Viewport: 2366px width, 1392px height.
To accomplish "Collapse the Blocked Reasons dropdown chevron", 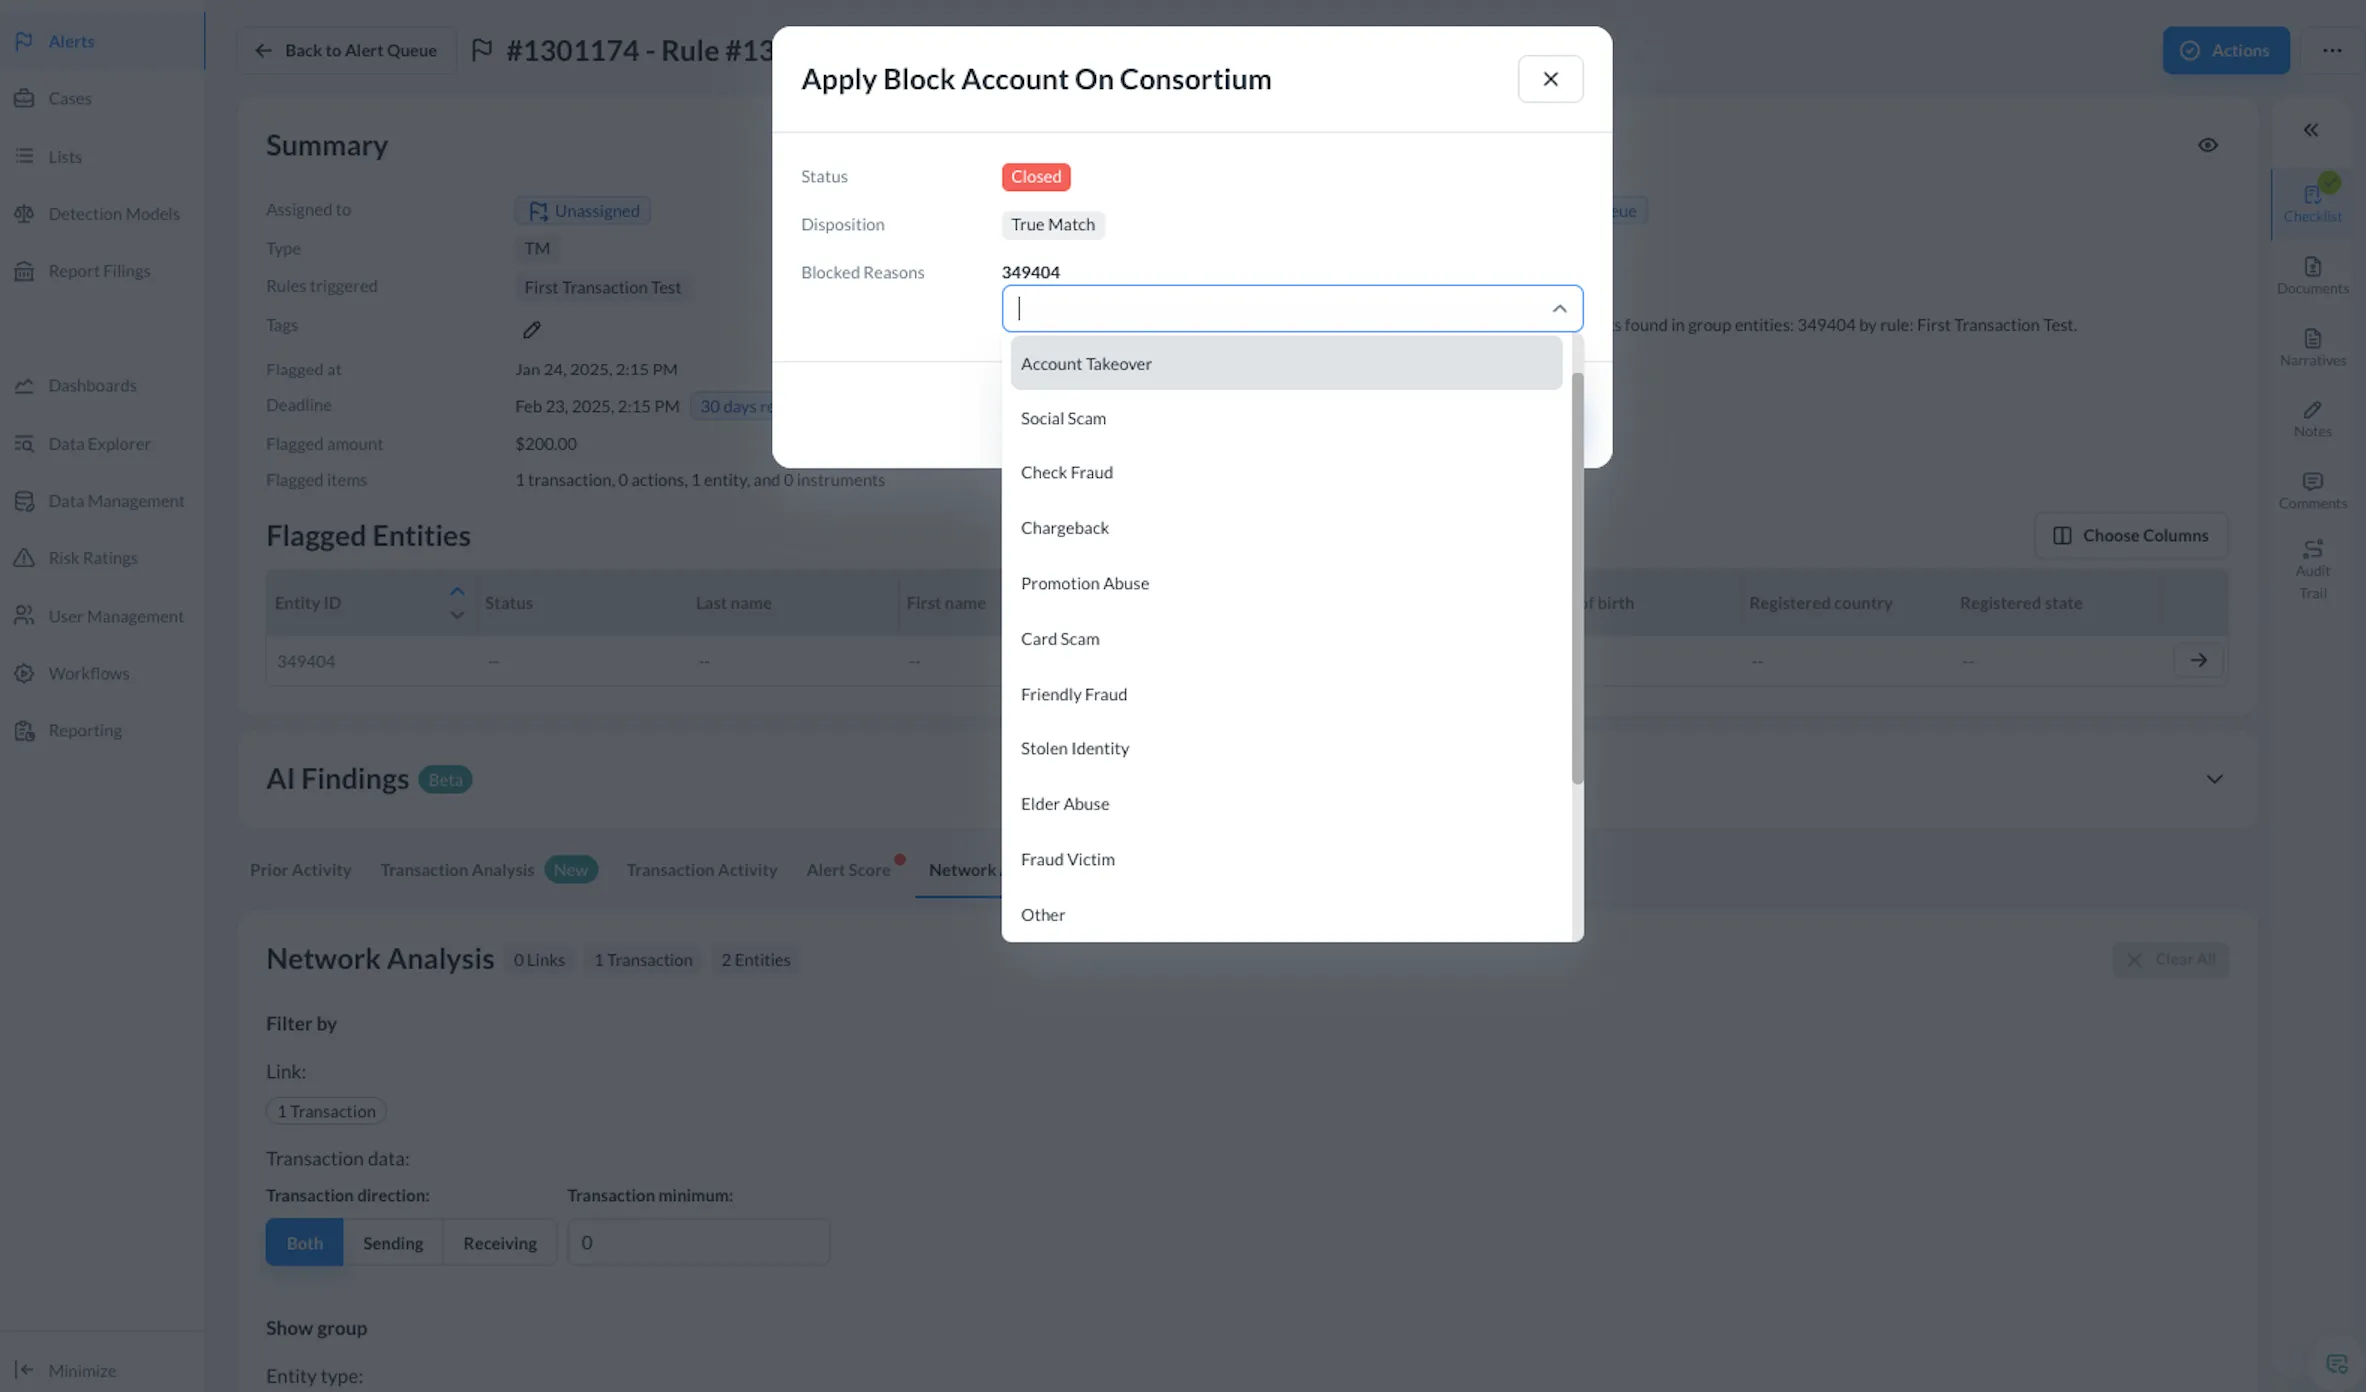I will pyautogui.click(x=1558, y=309).
